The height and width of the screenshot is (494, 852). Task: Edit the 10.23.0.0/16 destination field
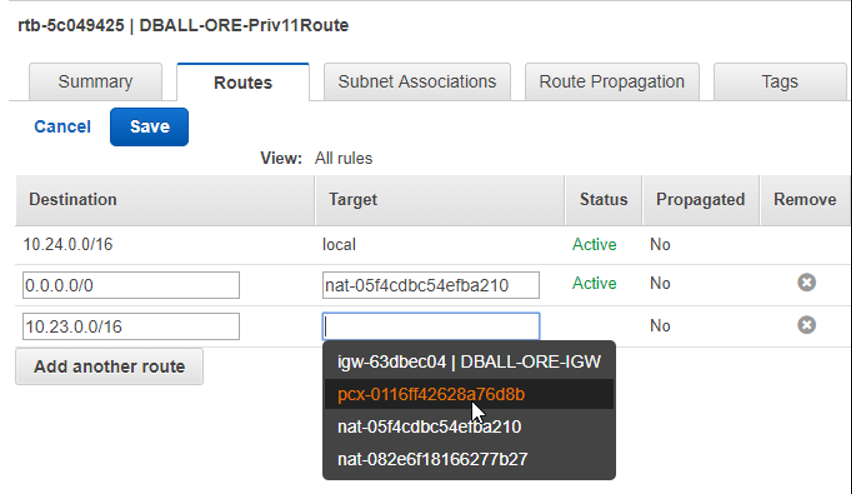(x=131, y=327)
